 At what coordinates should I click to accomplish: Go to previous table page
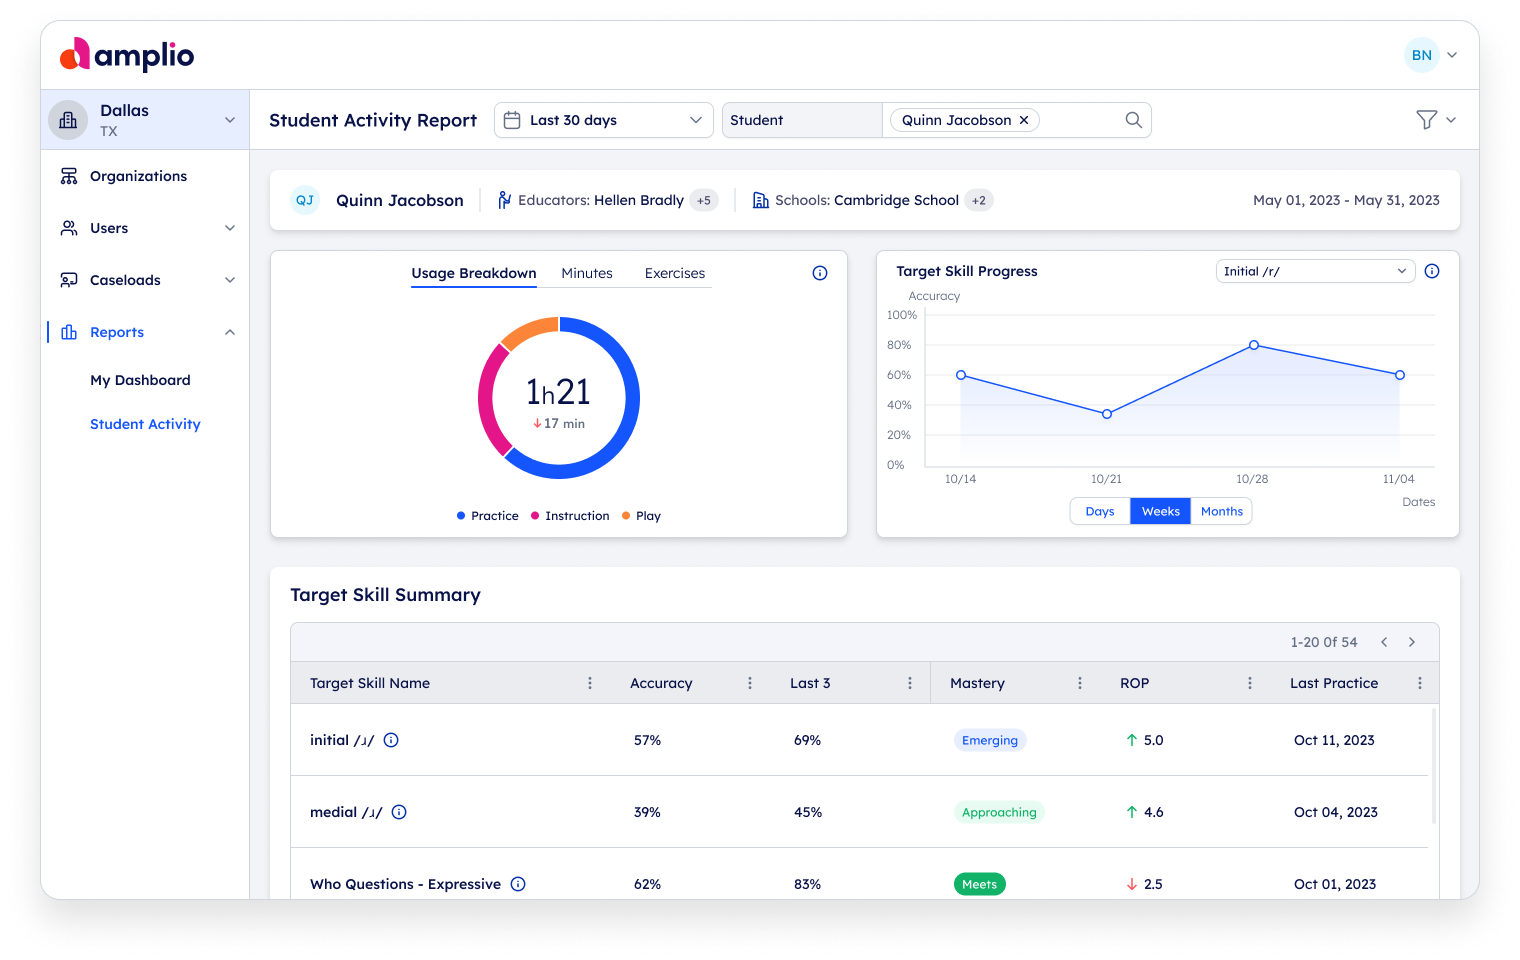1384,642
